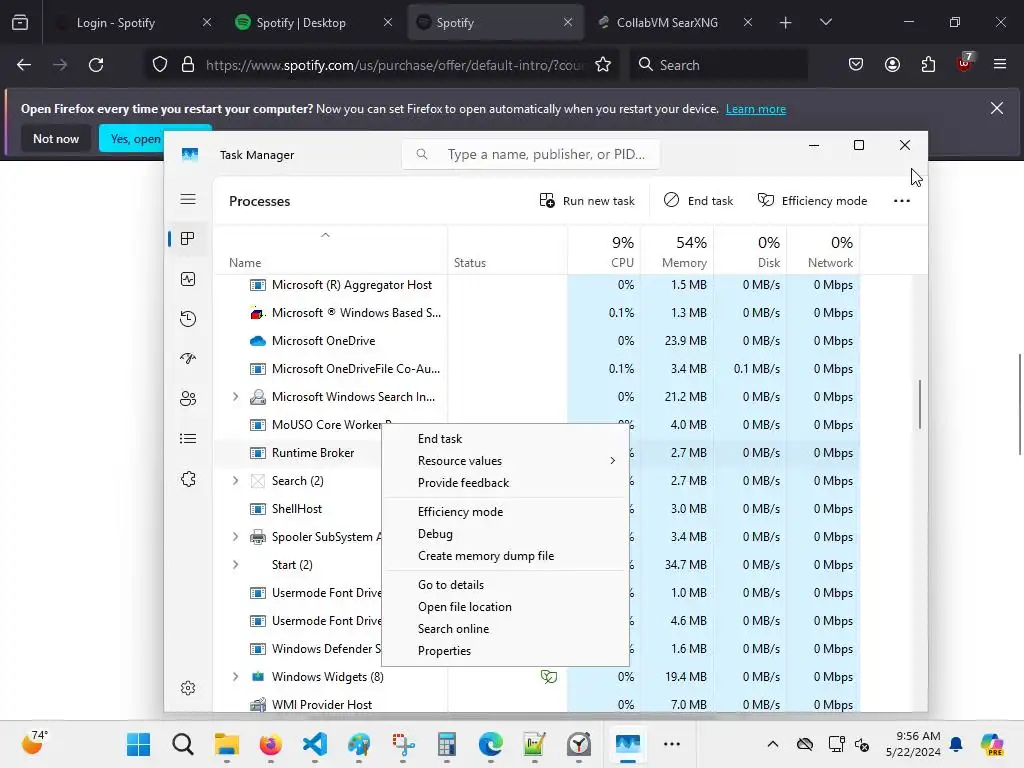Click Learn more link in Firefox notification

tap(756, 109)
